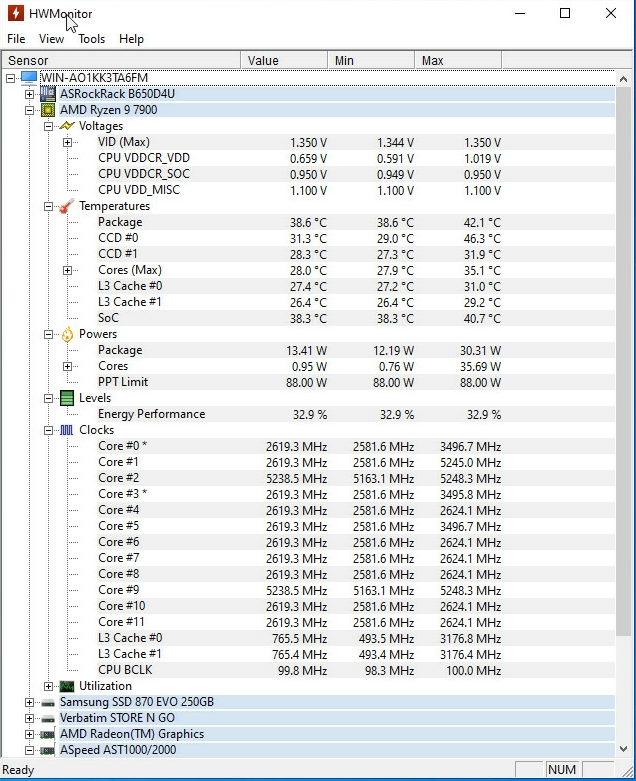Click the drive icon for Verbatim STORE N GO
Image resolution: width=636 pixels, height=781 pixels.
(x=48, y=718)
